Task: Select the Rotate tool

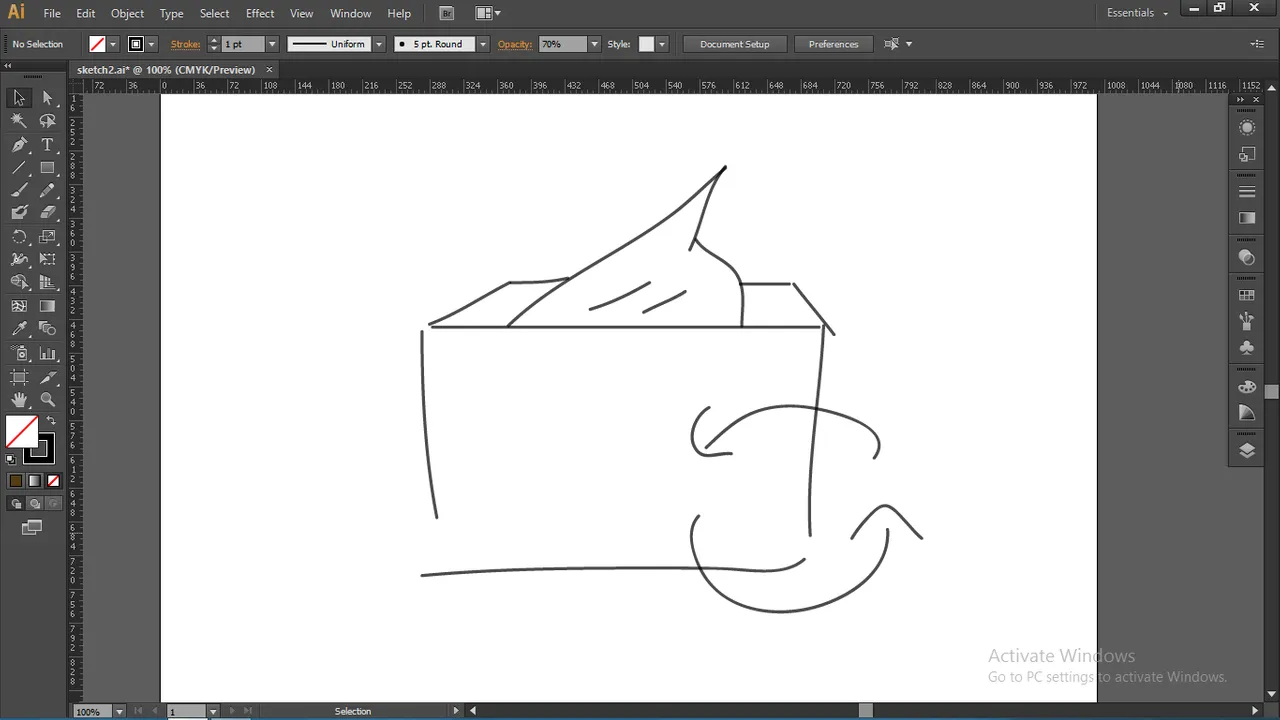Action: [19, 237]
